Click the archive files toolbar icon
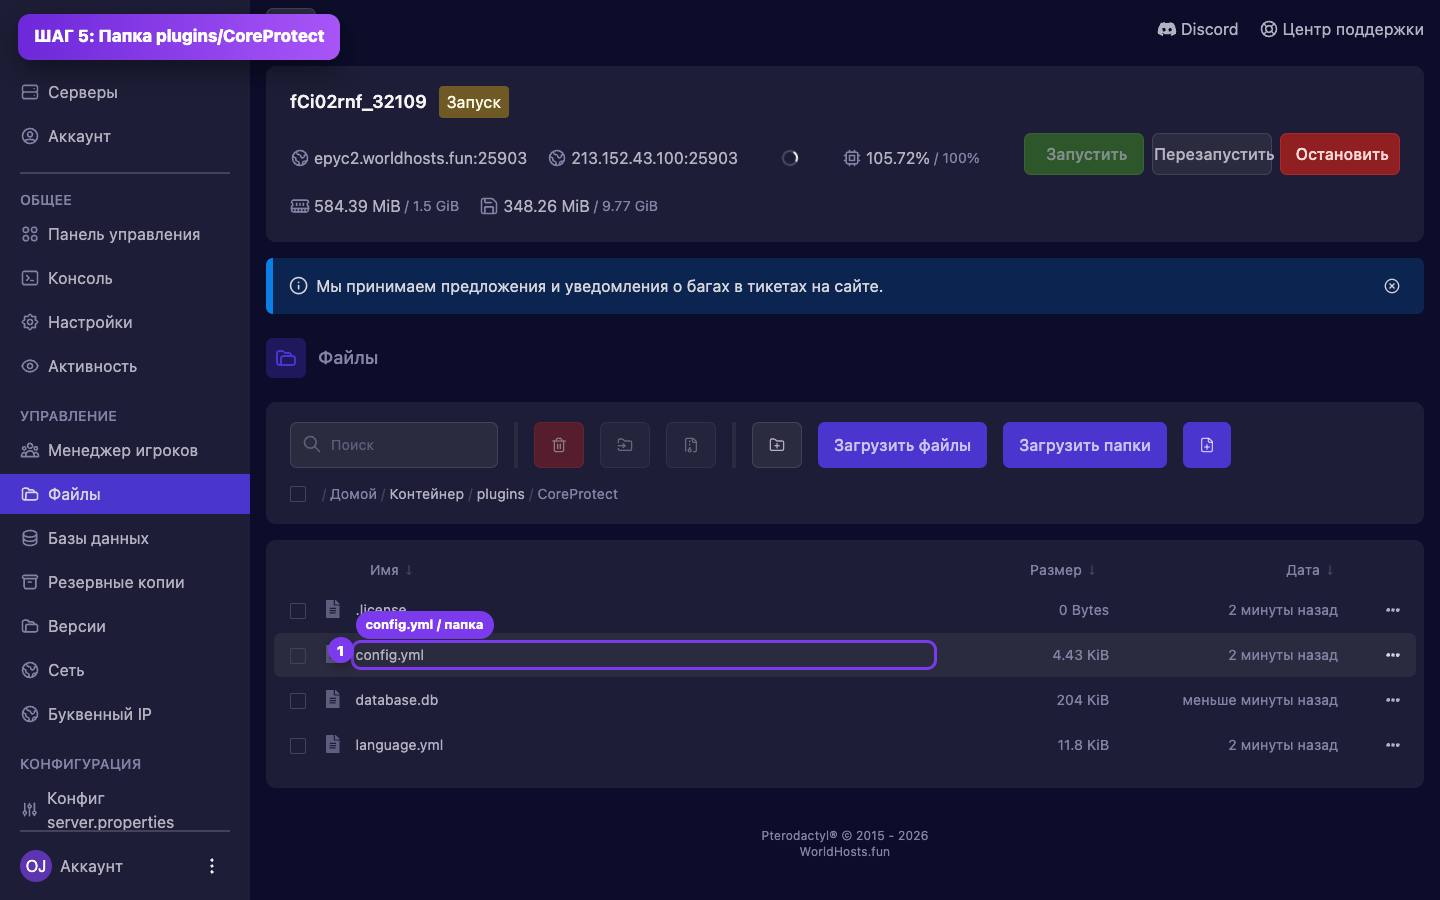This screenshot has width=1440, height=900. coord(691,445)
